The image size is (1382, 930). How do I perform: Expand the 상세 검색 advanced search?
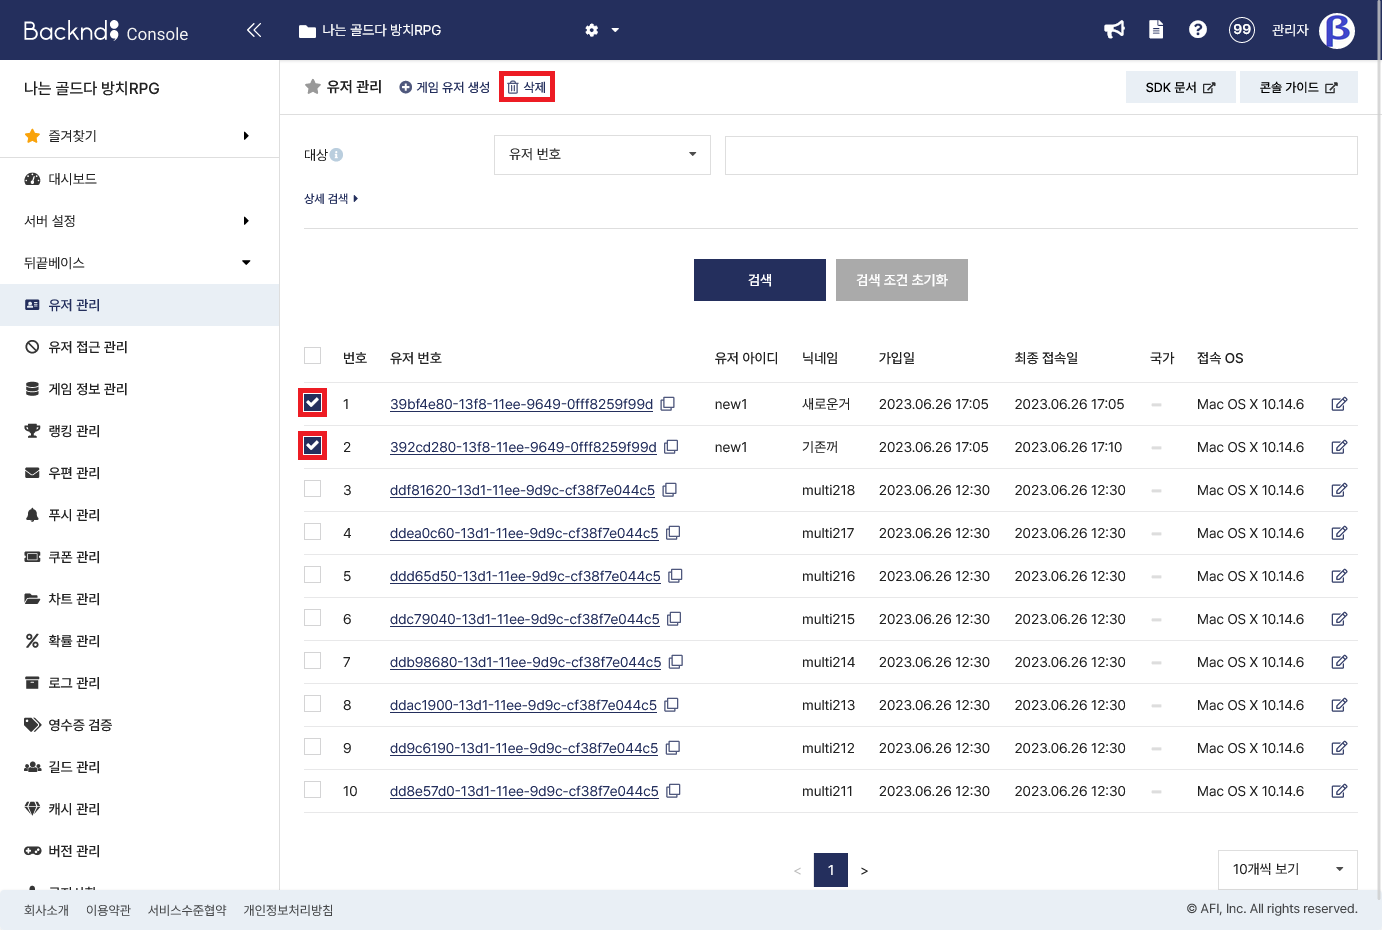(331, 199)
